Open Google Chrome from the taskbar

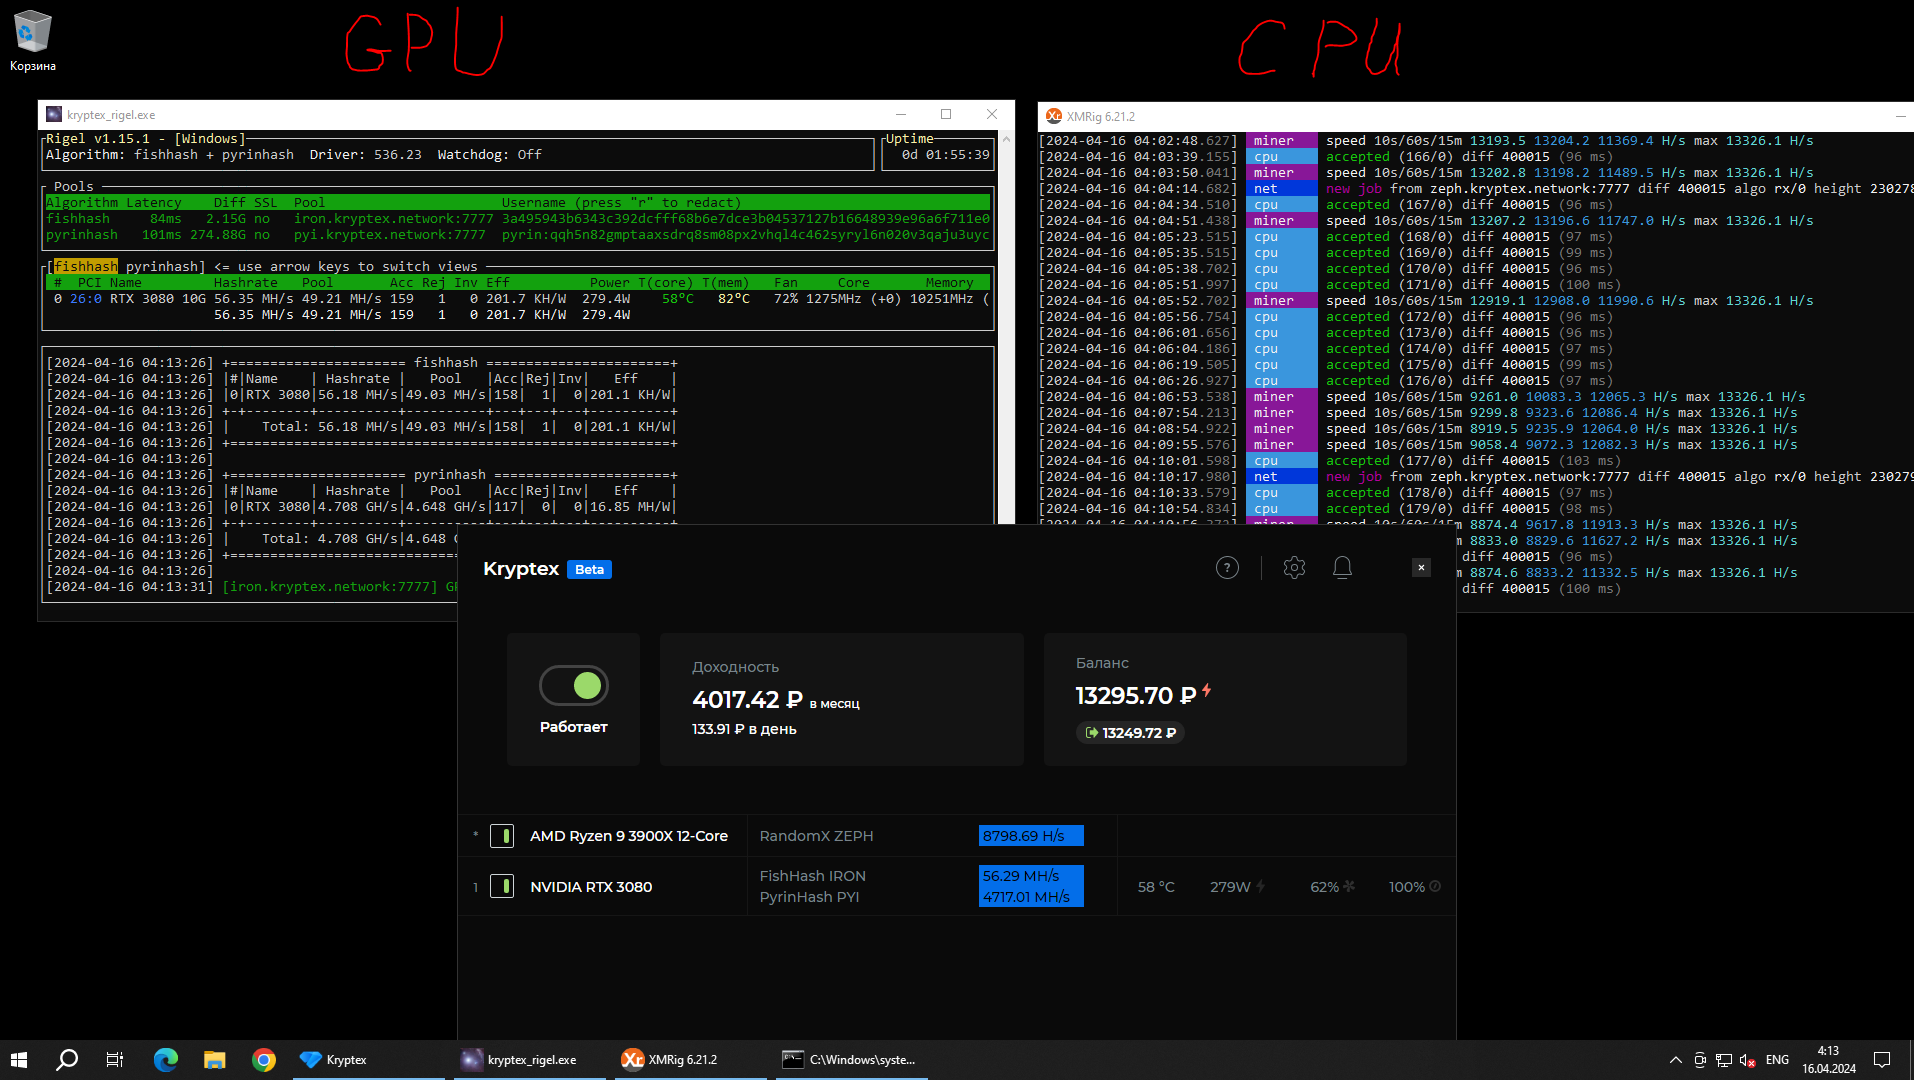coord(264,1060)
